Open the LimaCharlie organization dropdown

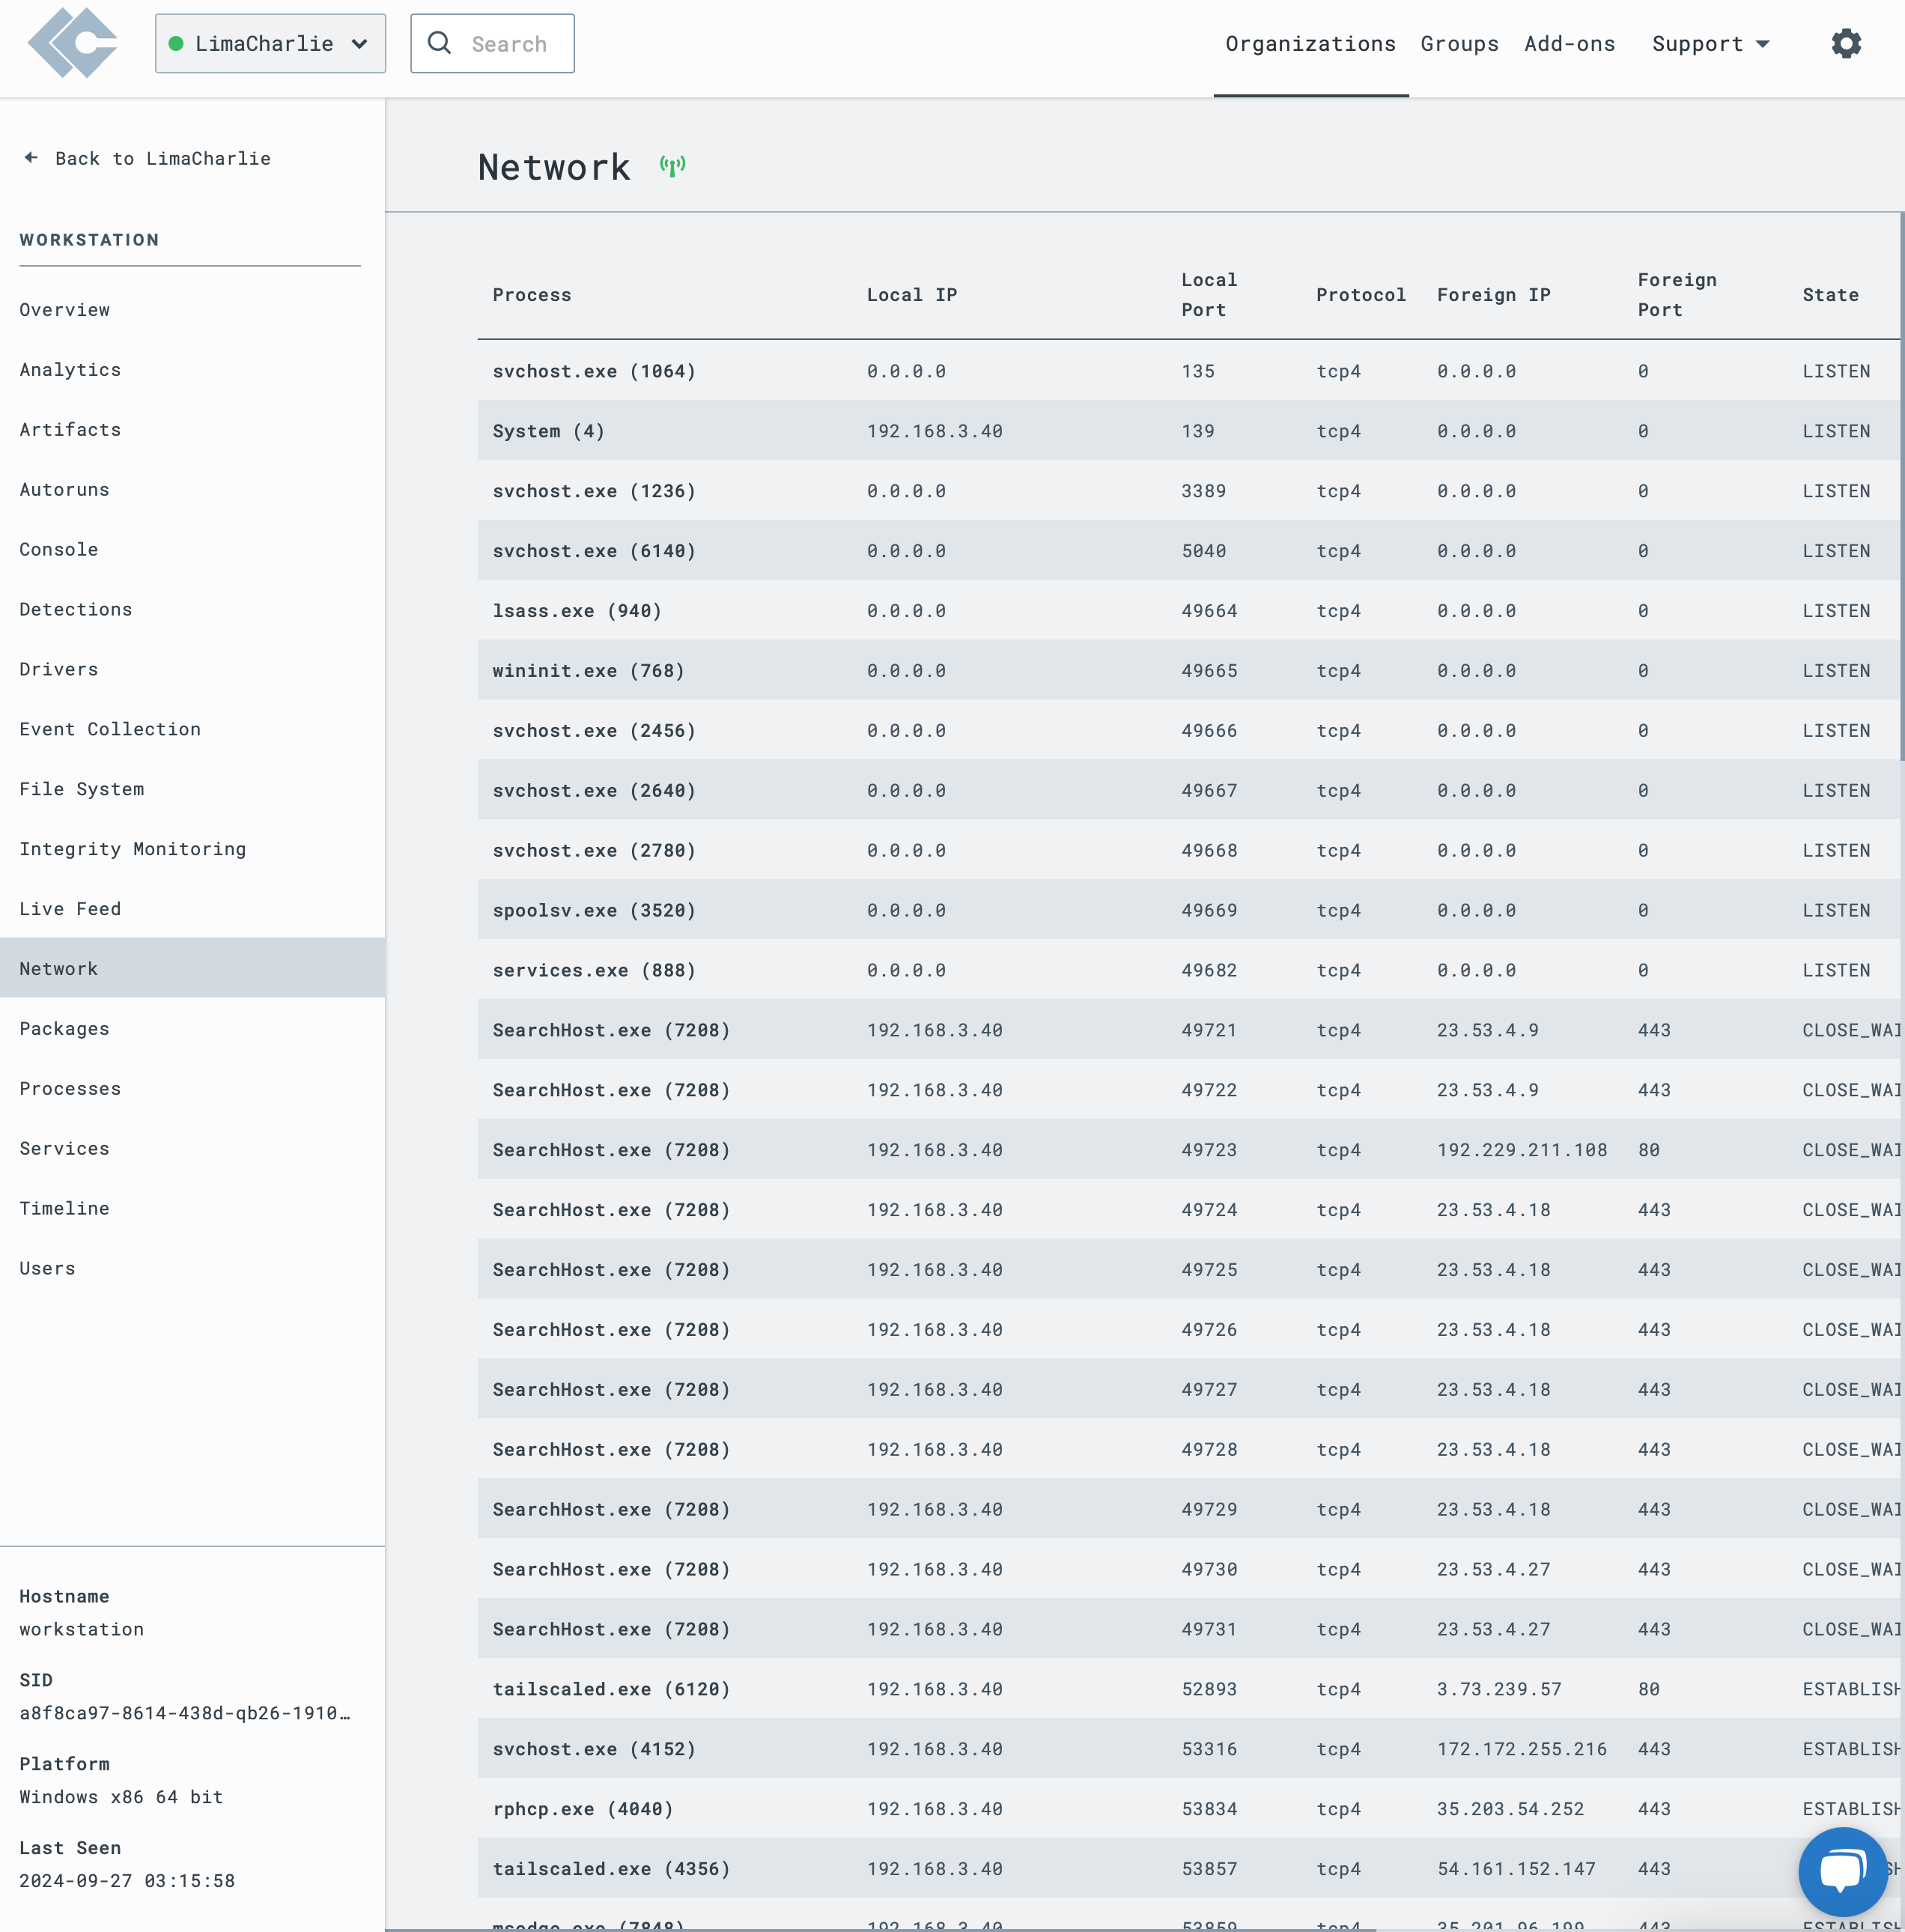coord(270,43)
